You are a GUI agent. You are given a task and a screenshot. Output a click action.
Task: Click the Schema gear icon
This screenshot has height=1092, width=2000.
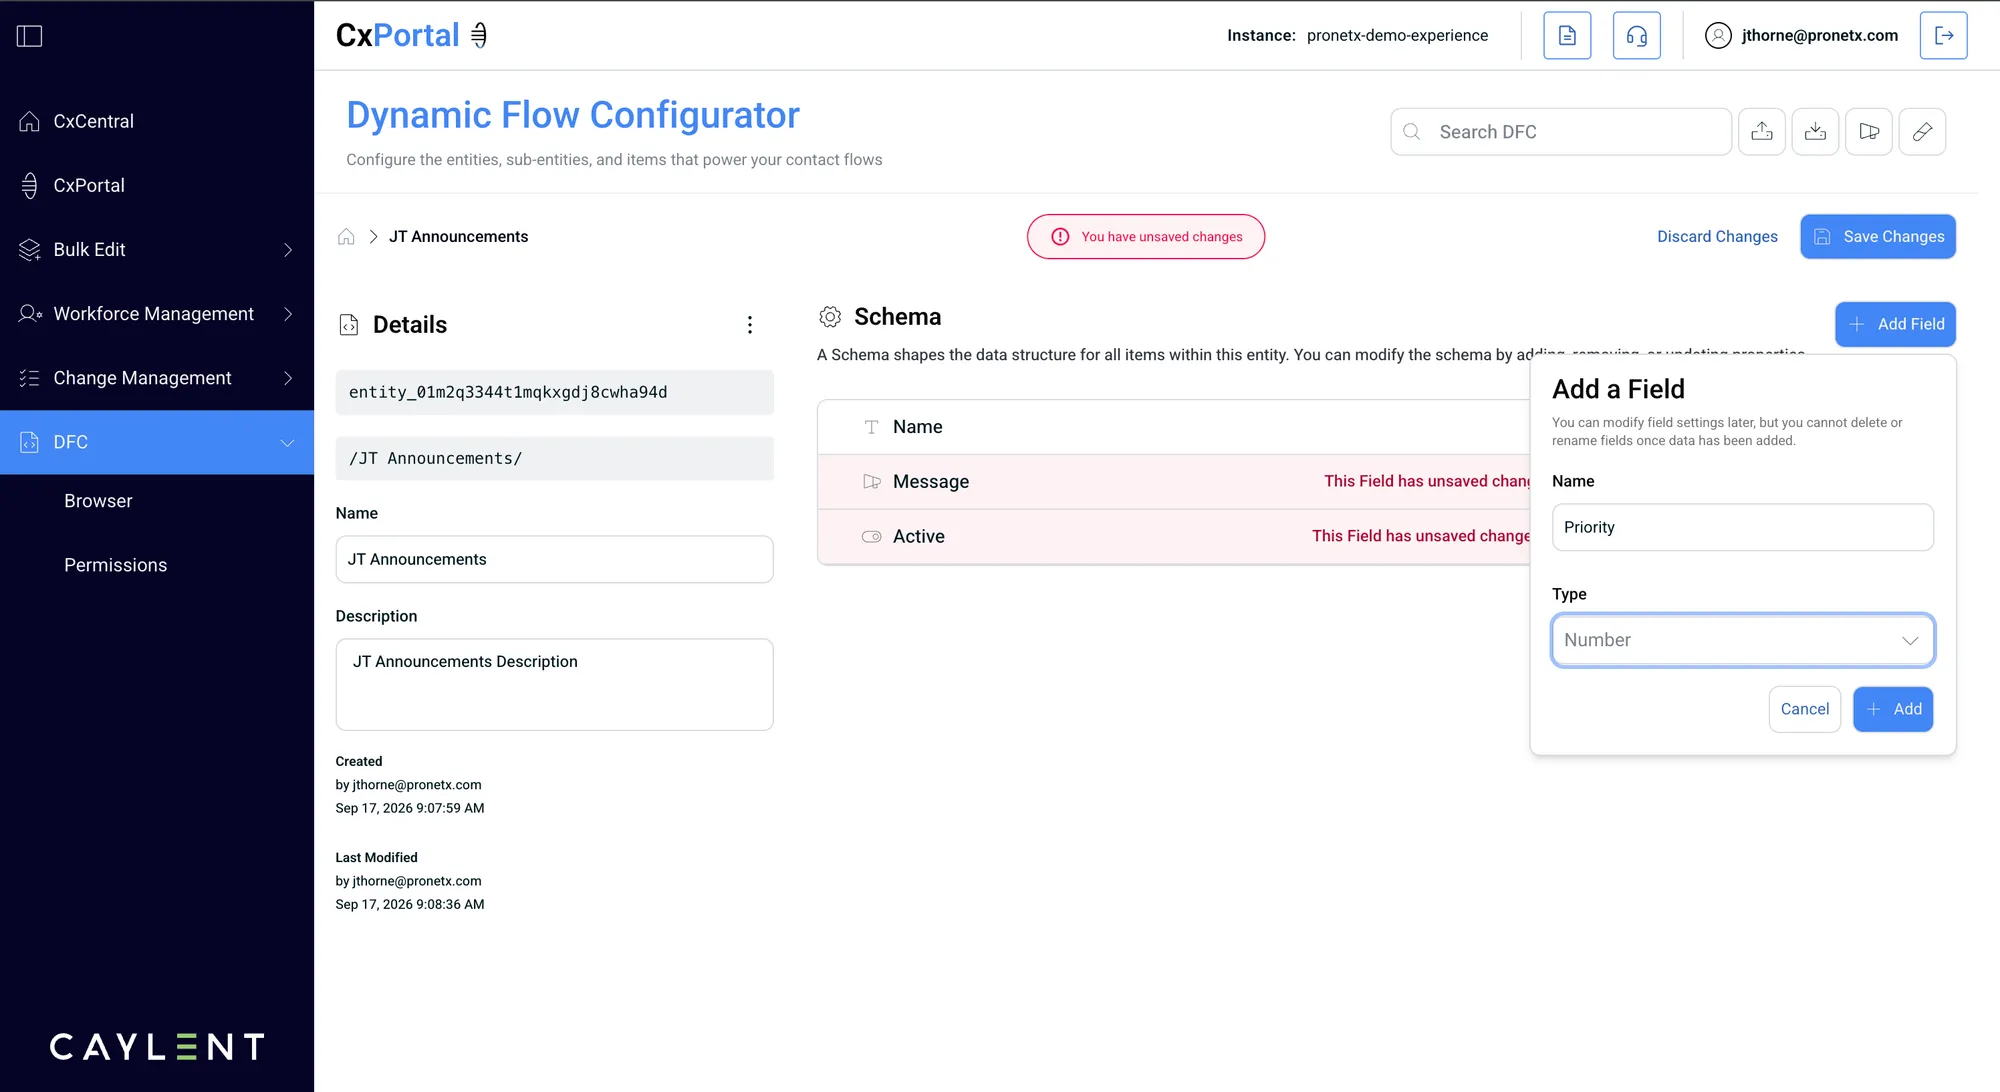coord(830,317)
